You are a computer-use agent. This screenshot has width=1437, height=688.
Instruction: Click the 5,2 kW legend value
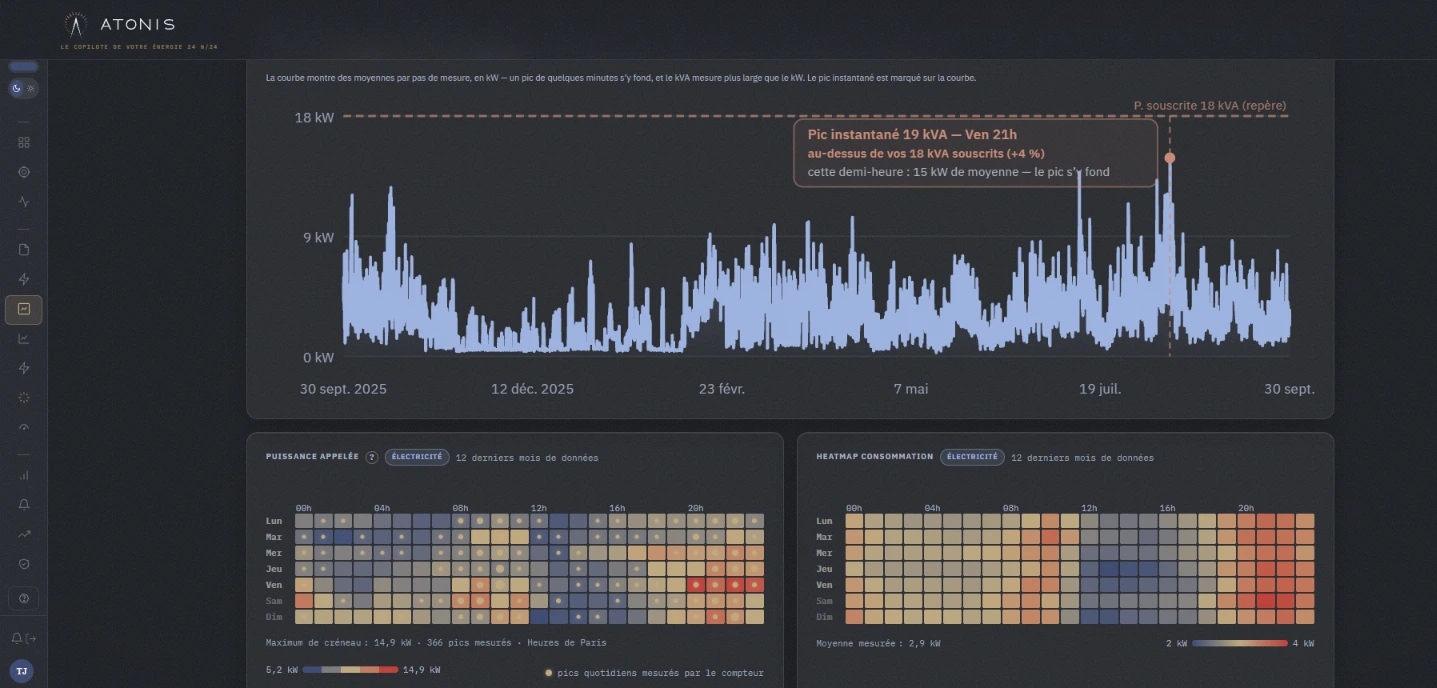tap(281, 670)
